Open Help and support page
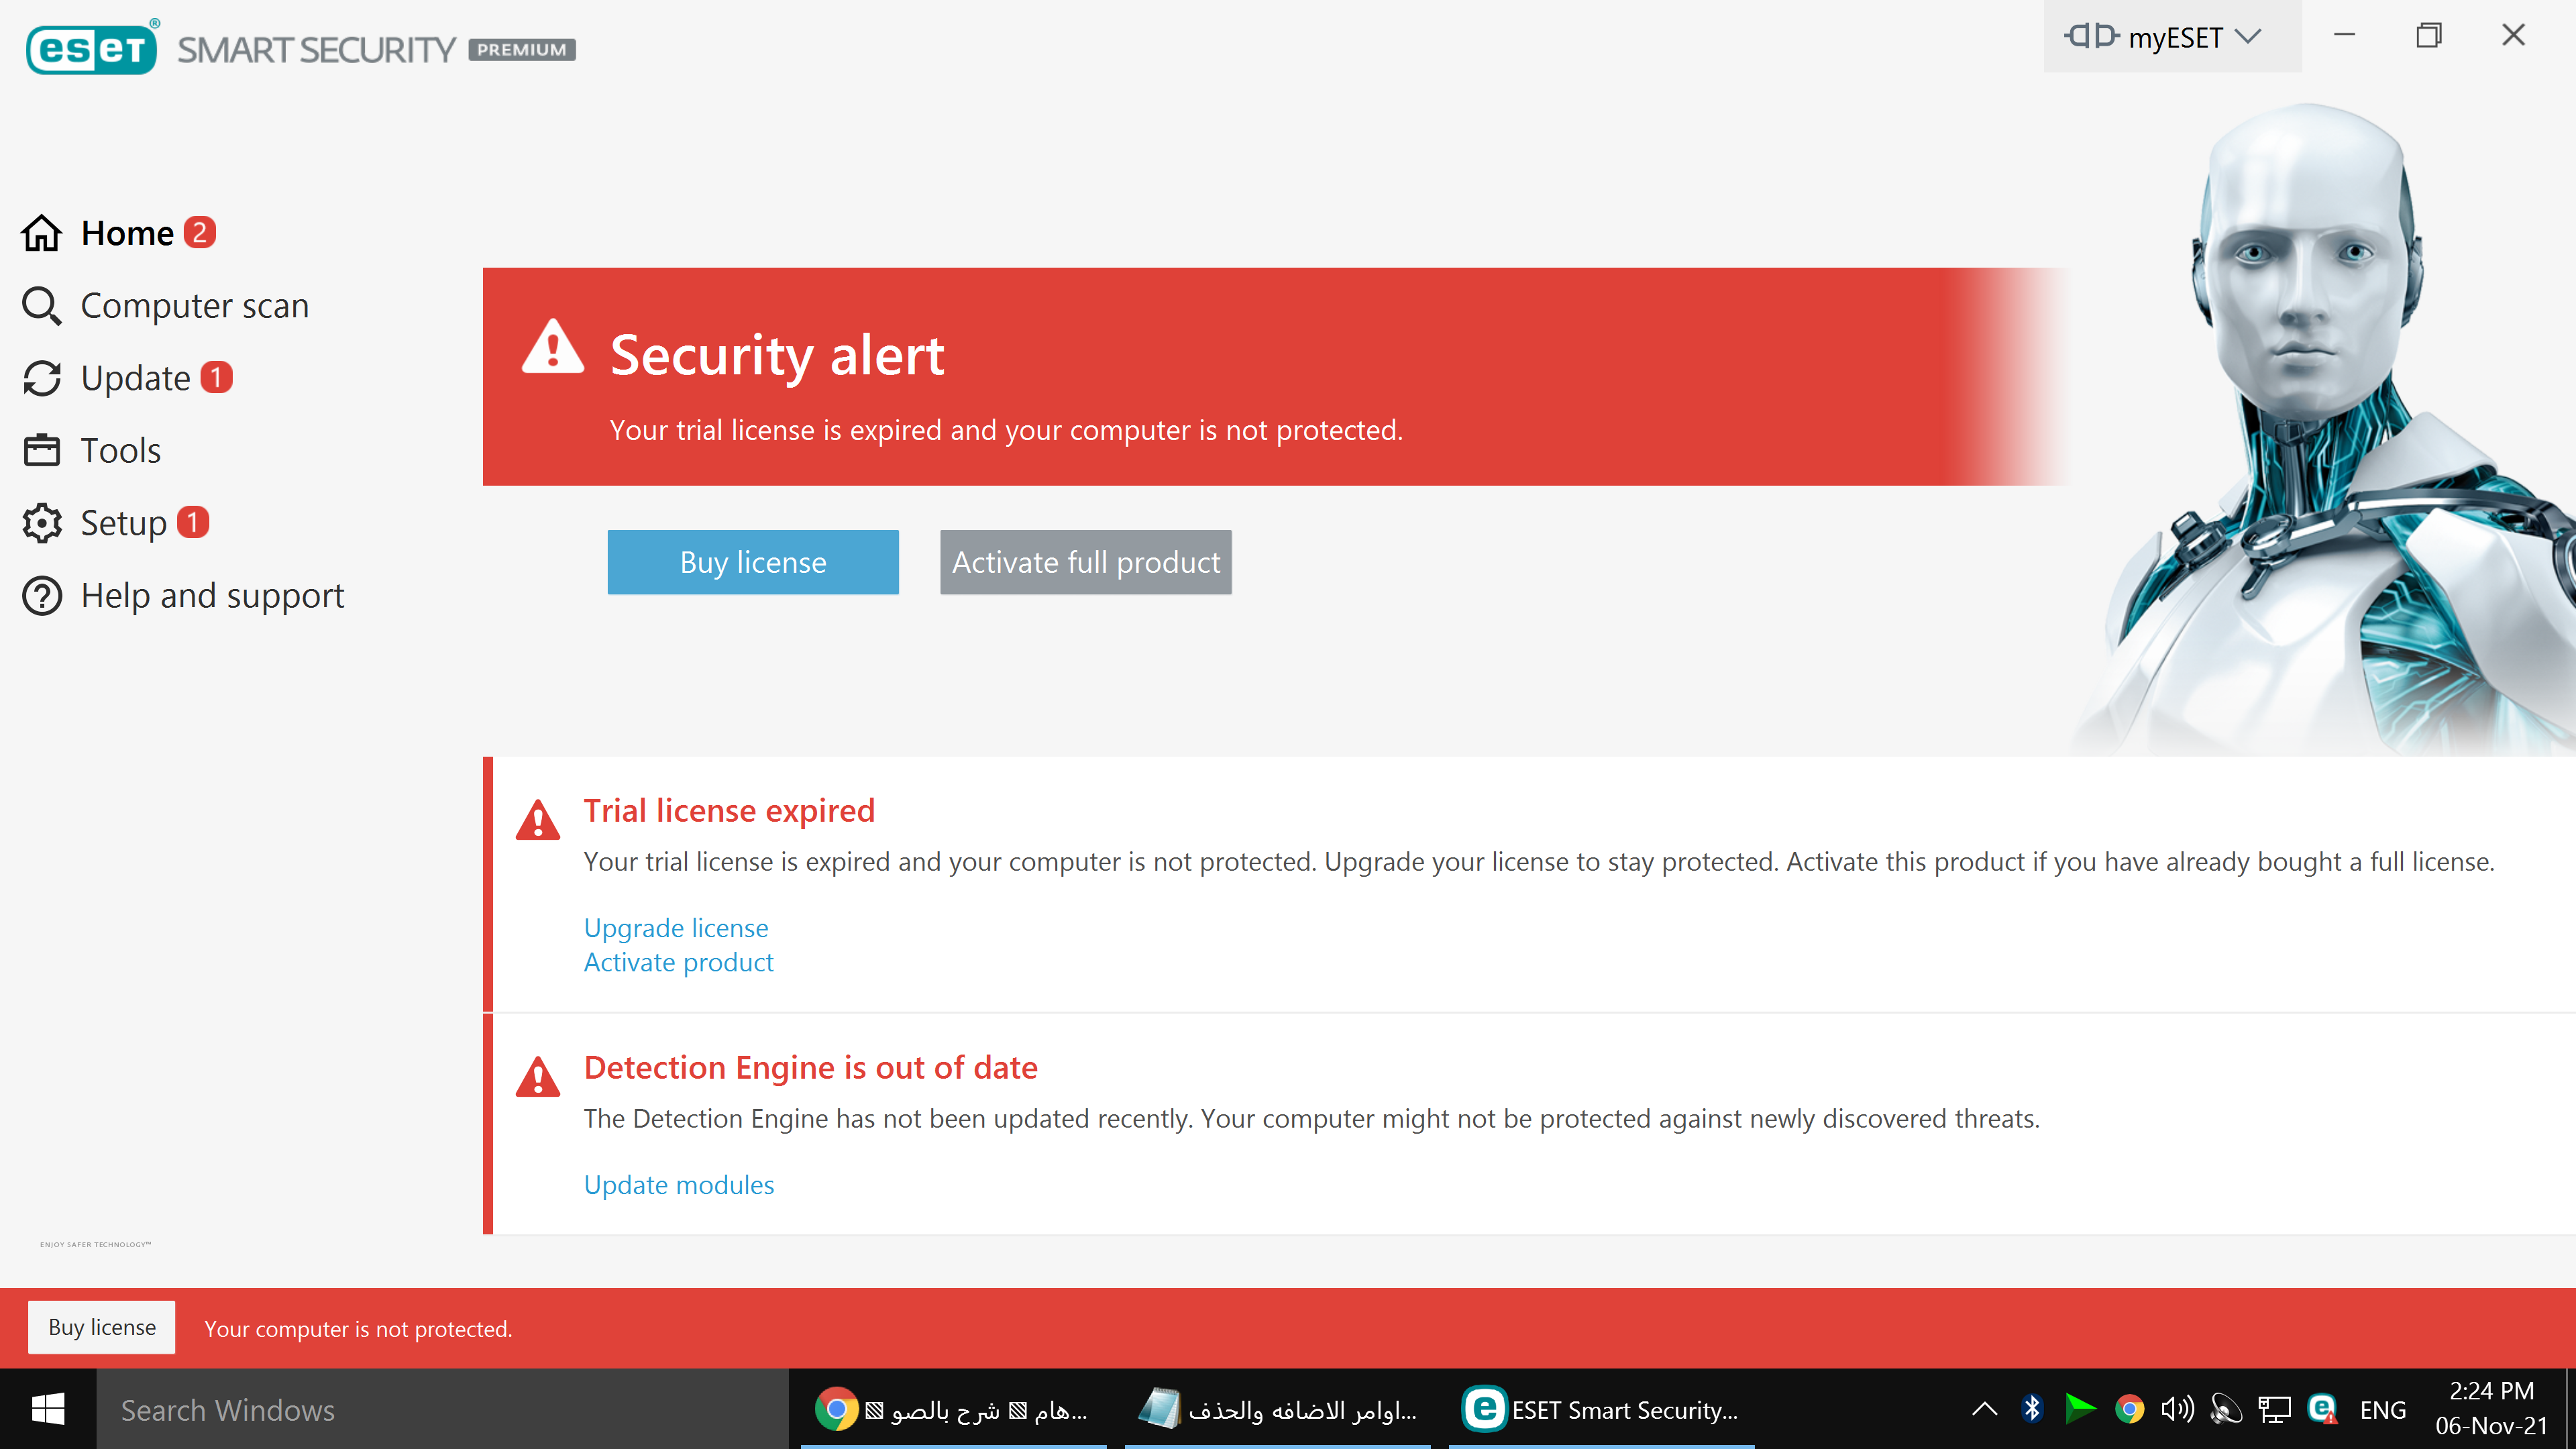 (x=212, y=596)
